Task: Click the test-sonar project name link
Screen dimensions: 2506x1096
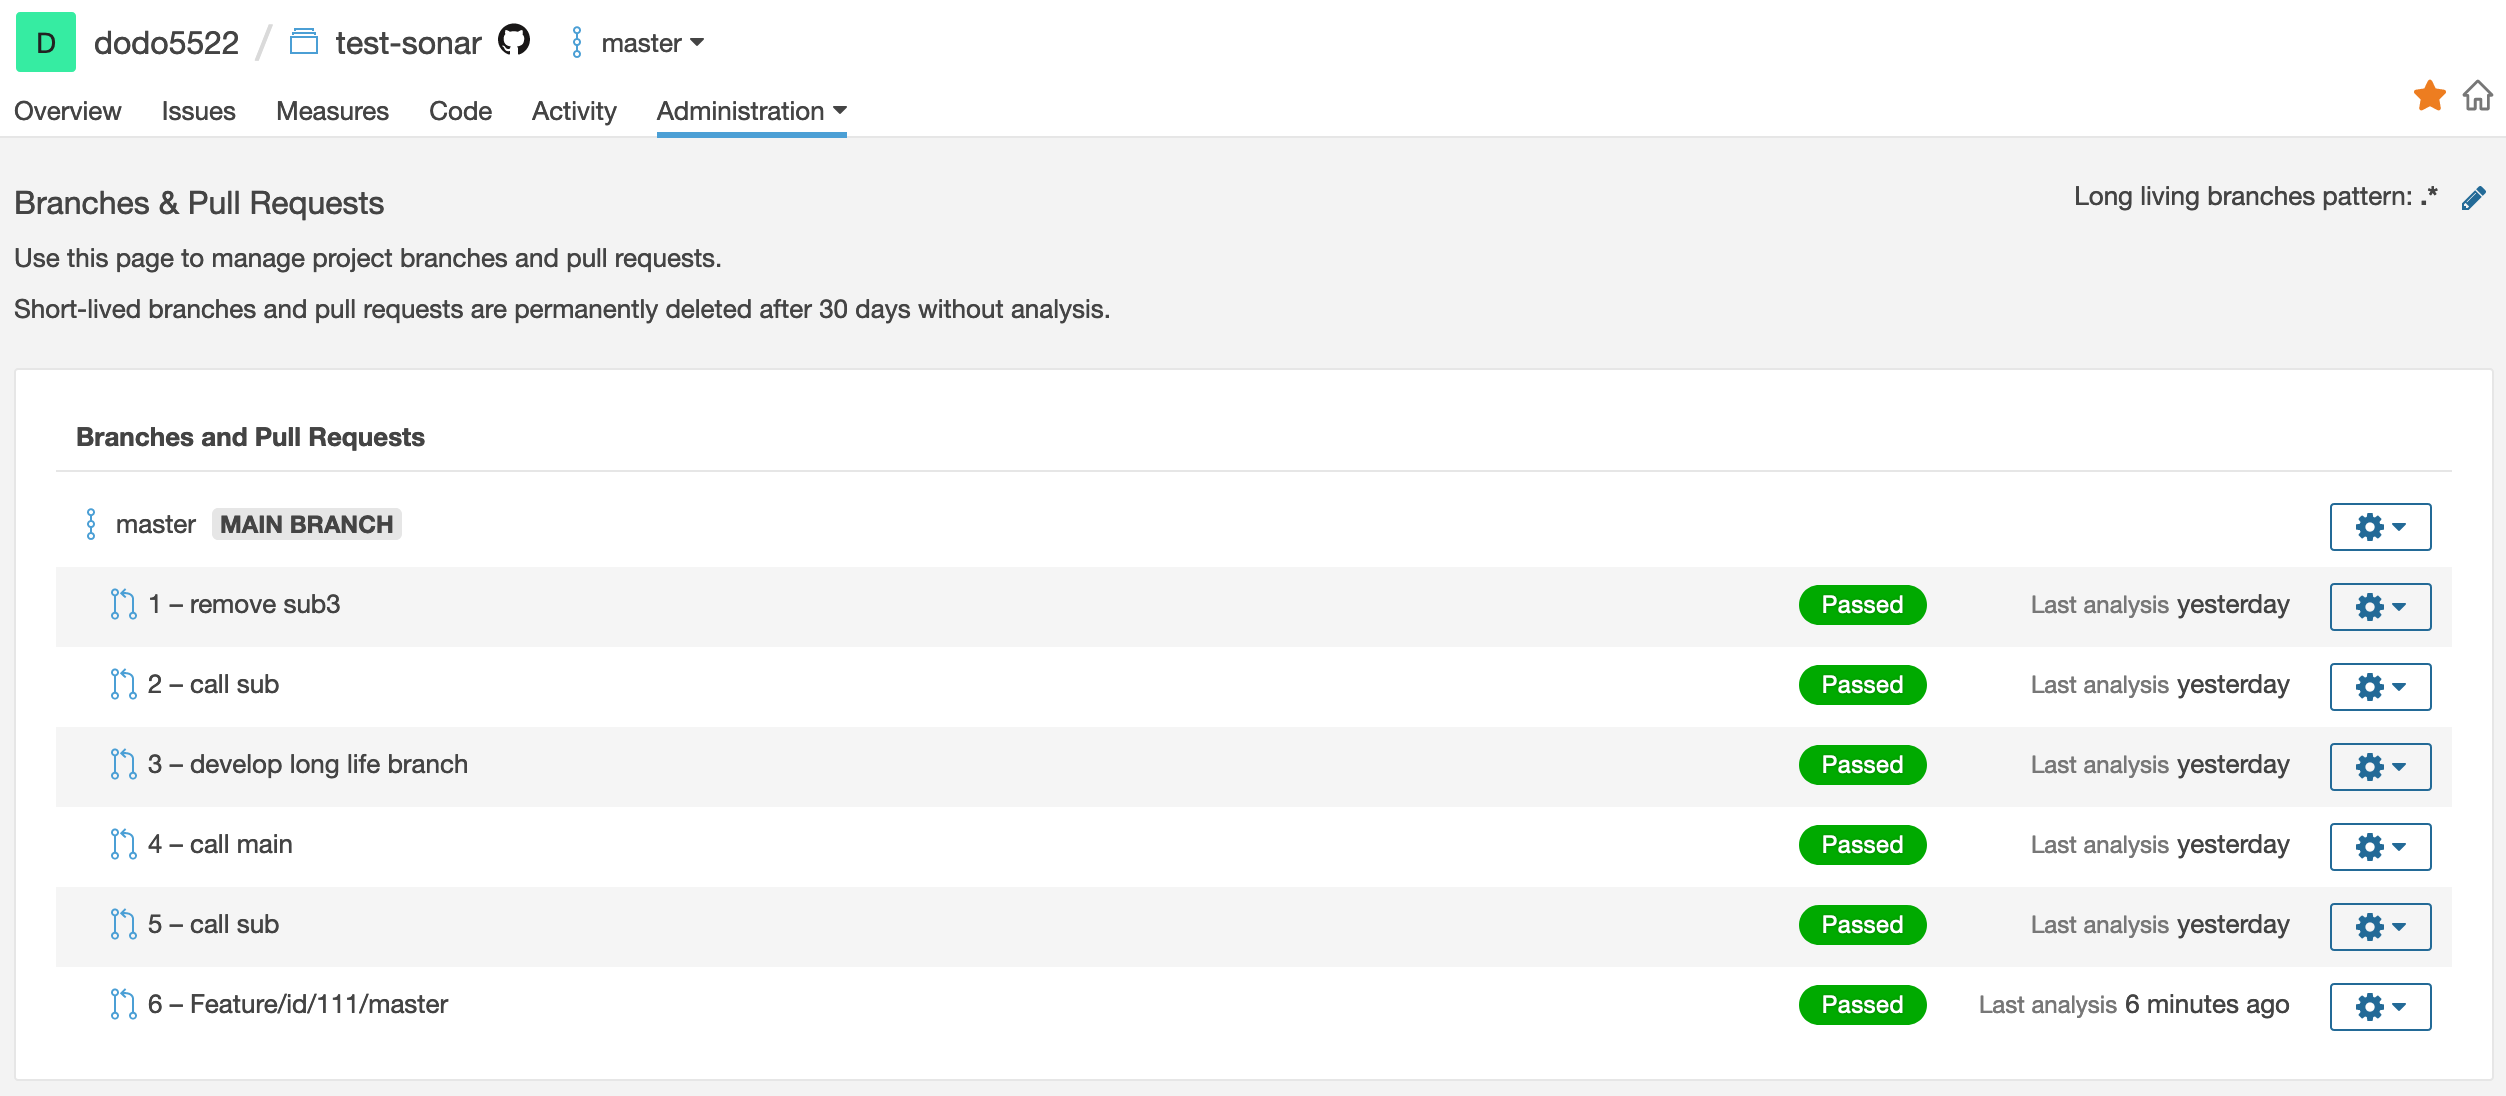Action: [408, 43]
